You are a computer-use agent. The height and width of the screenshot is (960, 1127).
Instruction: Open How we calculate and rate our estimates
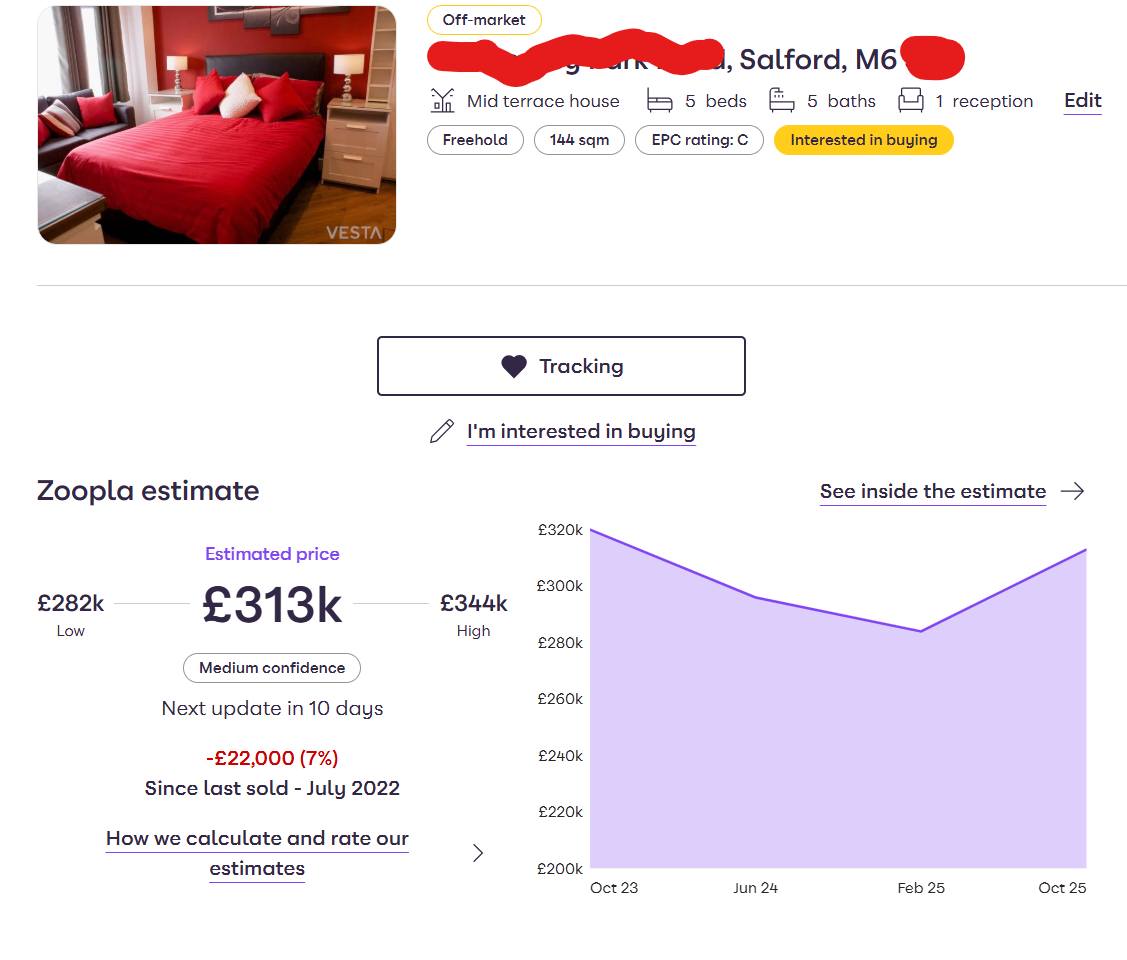click(257, 853)
